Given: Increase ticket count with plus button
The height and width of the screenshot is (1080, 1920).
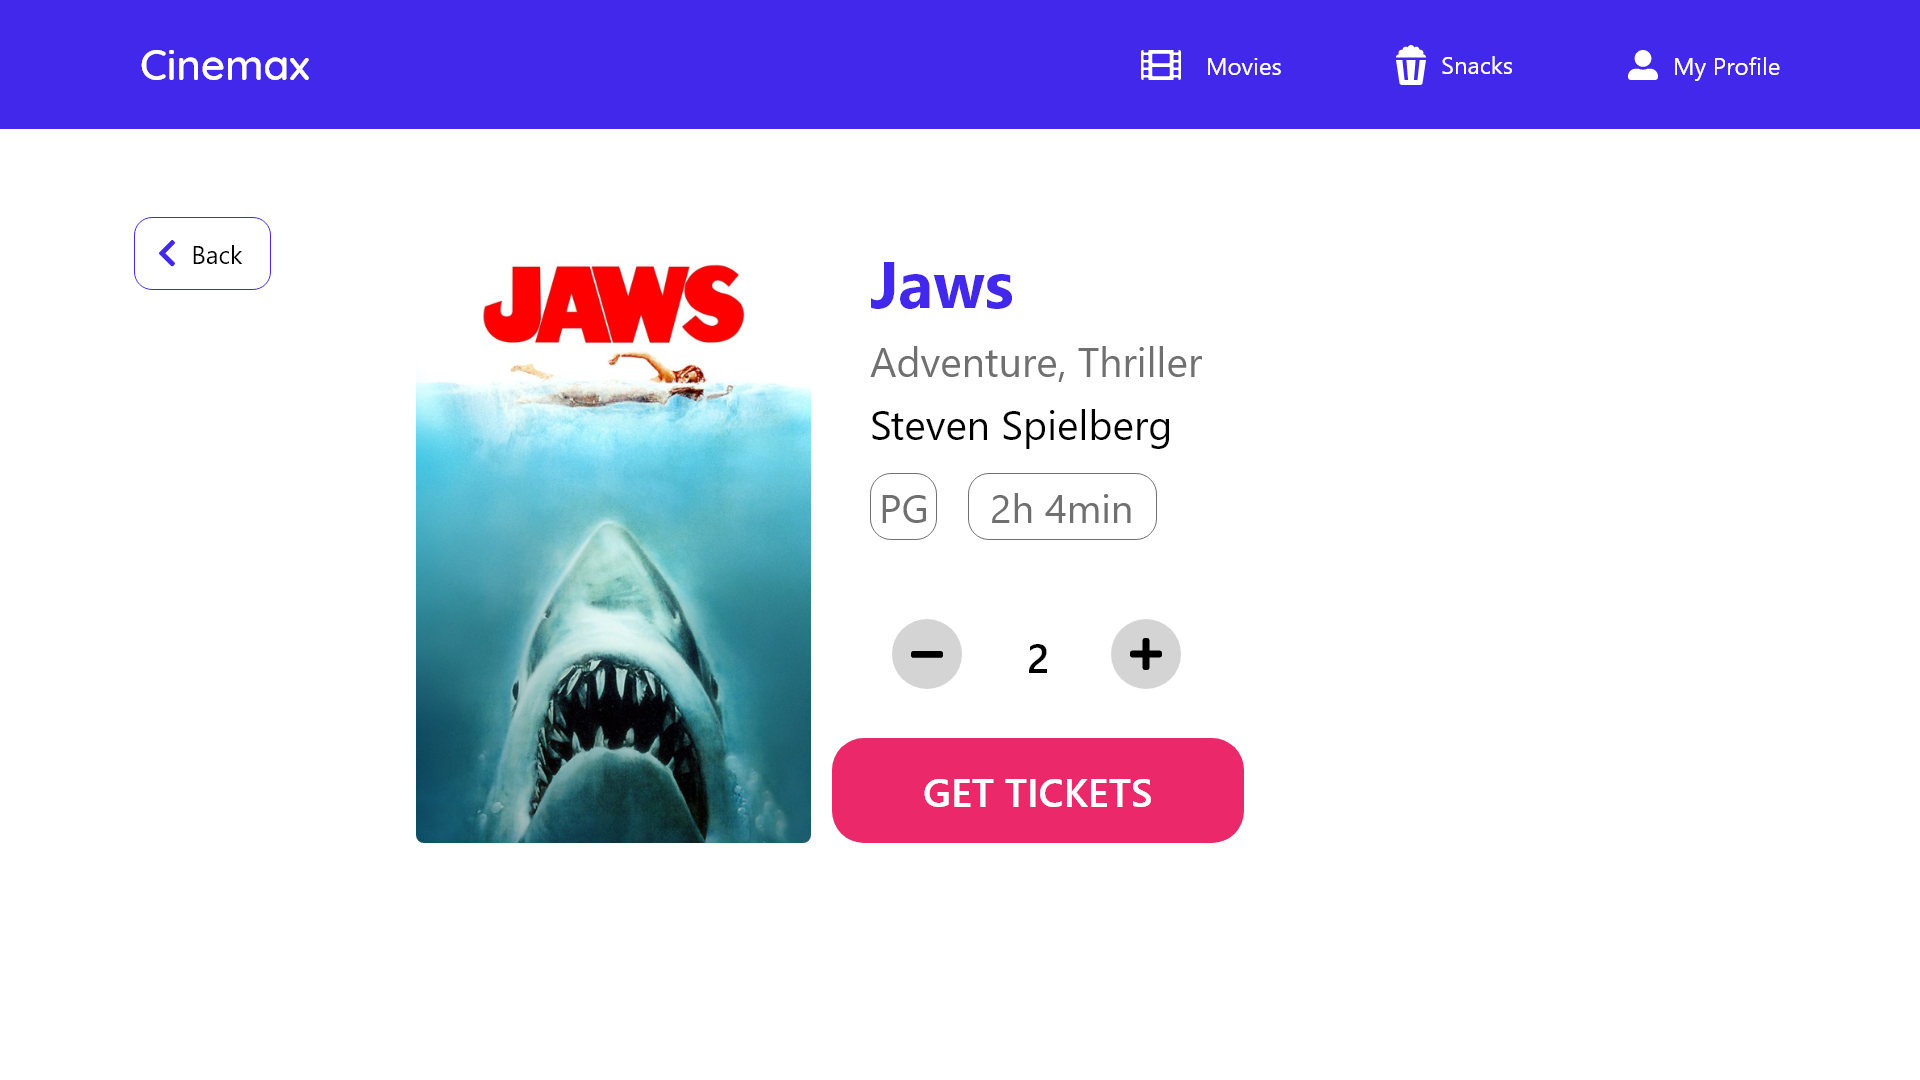Looking at the screenshot, I should click(1146, 654).
